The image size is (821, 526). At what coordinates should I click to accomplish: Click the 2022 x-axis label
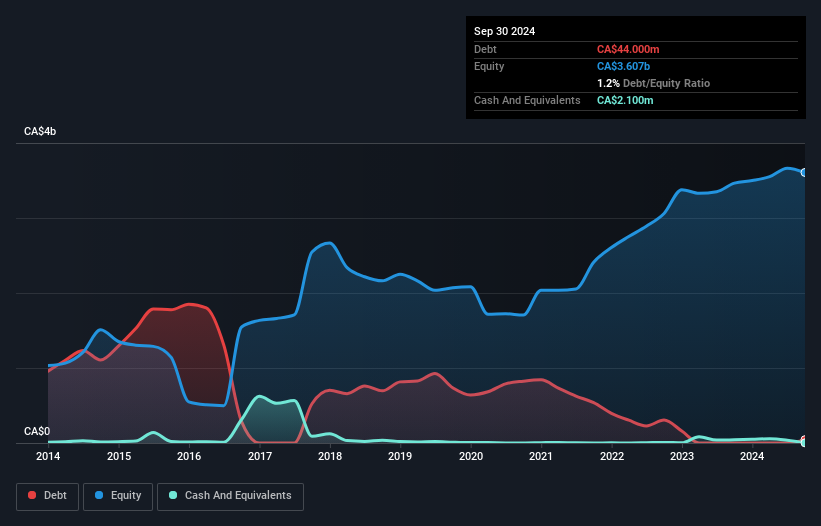click(x=612, y=456)
